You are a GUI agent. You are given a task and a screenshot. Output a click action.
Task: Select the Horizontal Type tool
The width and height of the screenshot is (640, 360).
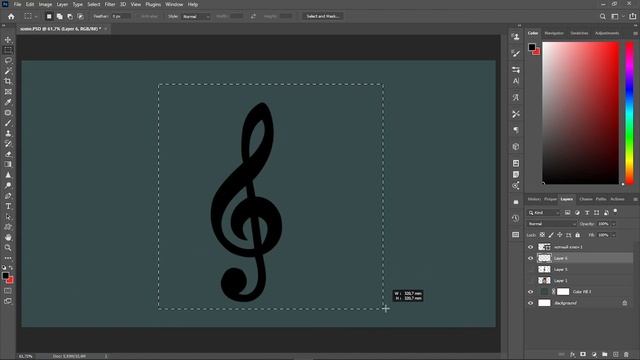8,206
